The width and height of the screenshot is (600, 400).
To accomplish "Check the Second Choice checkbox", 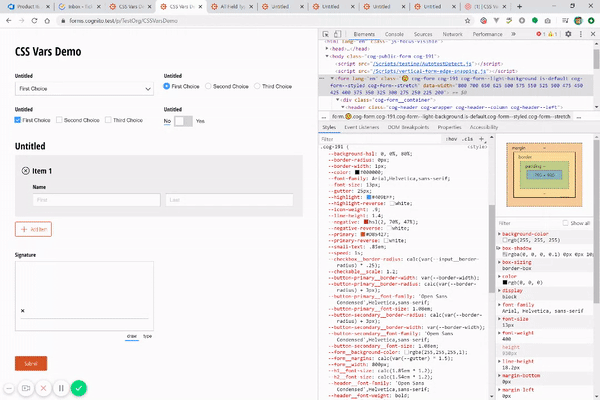I will pyautogui.click(x=59, y=120).
